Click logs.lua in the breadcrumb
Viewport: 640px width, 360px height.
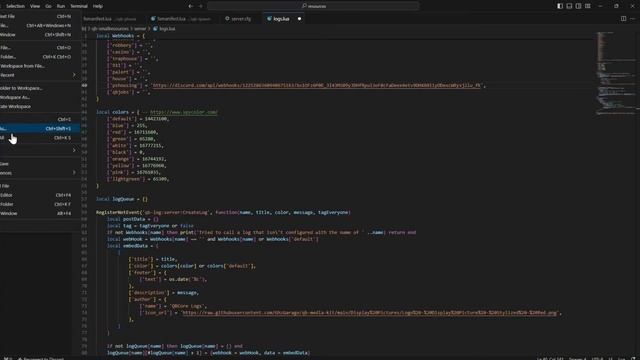pos(167,29)
